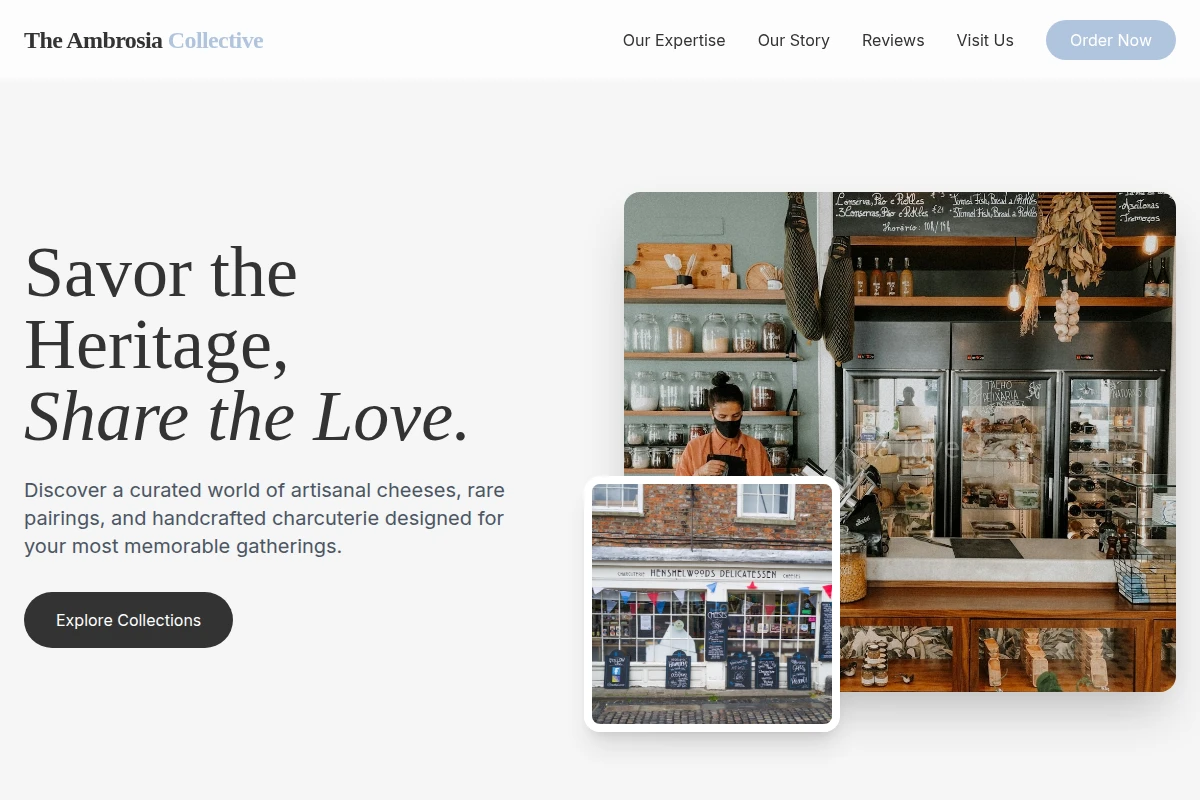
Task: Select Reviews in the navigation bar
Action: (893, 40)
